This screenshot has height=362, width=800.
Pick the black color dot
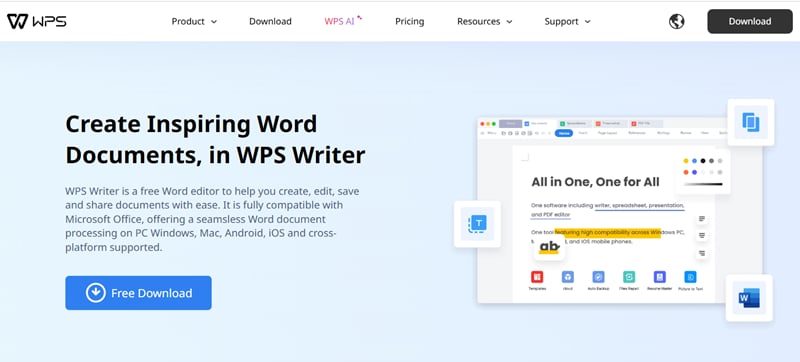[703, 161]
